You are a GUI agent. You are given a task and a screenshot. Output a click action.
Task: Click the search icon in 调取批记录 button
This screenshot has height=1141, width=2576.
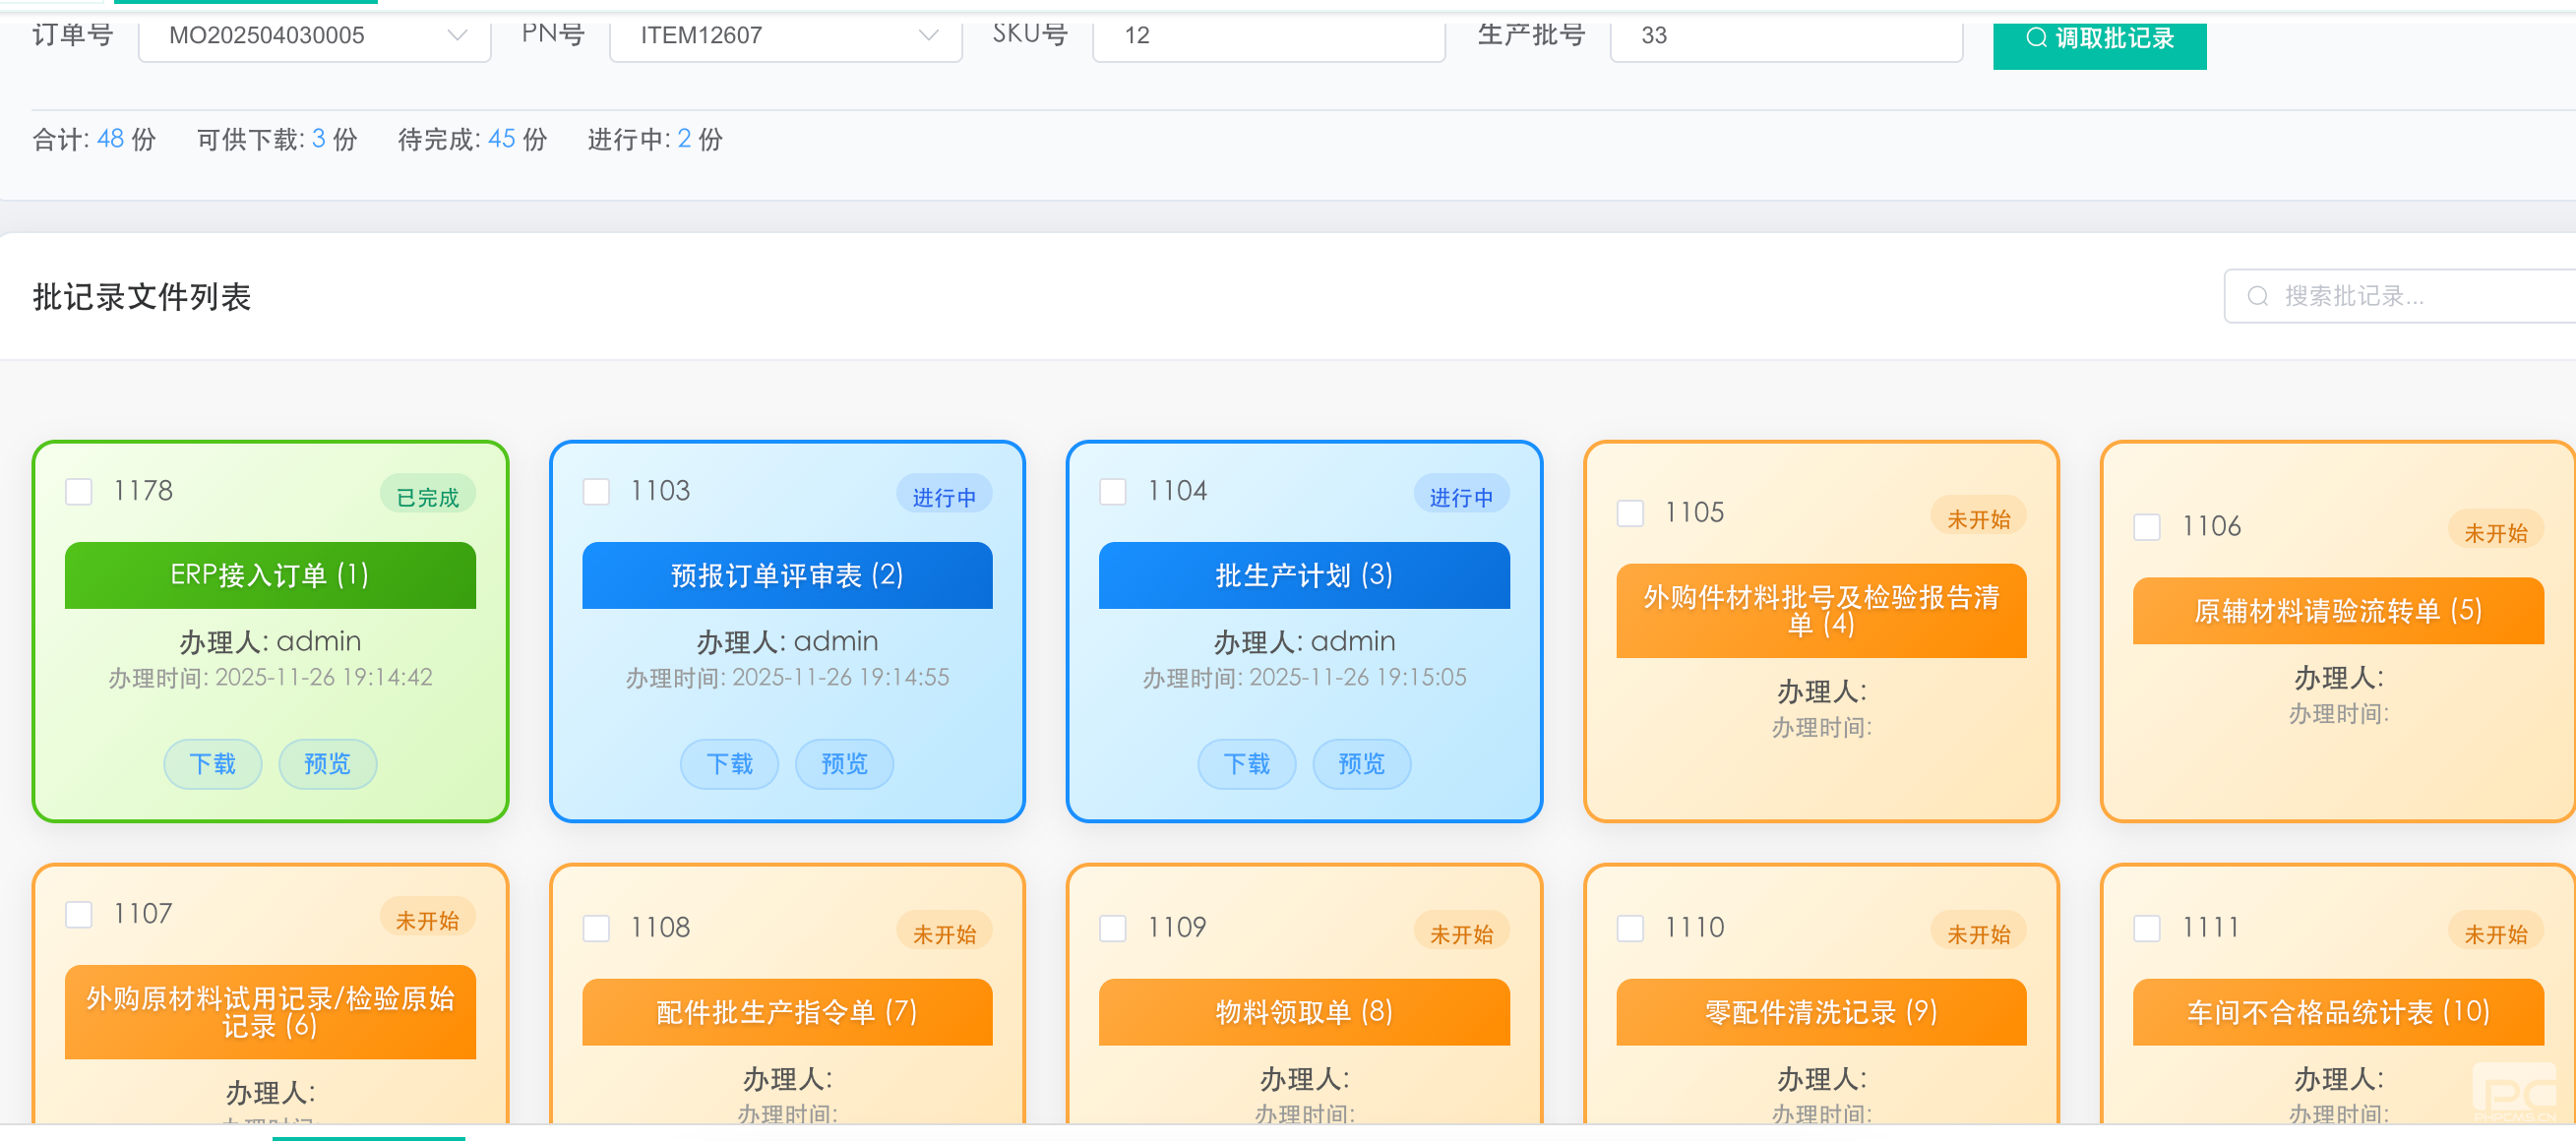tap(2035, 38)
